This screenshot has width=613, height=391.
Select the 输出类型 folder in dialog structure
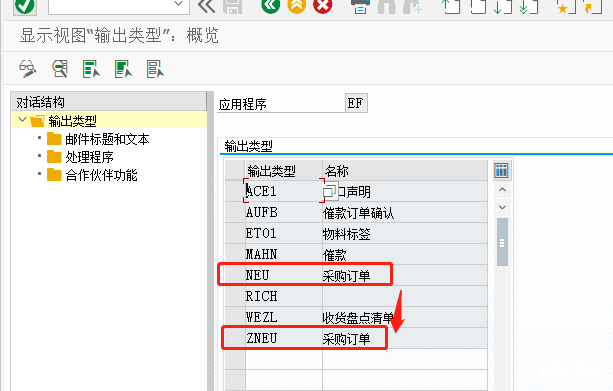[x=72, y=121]
